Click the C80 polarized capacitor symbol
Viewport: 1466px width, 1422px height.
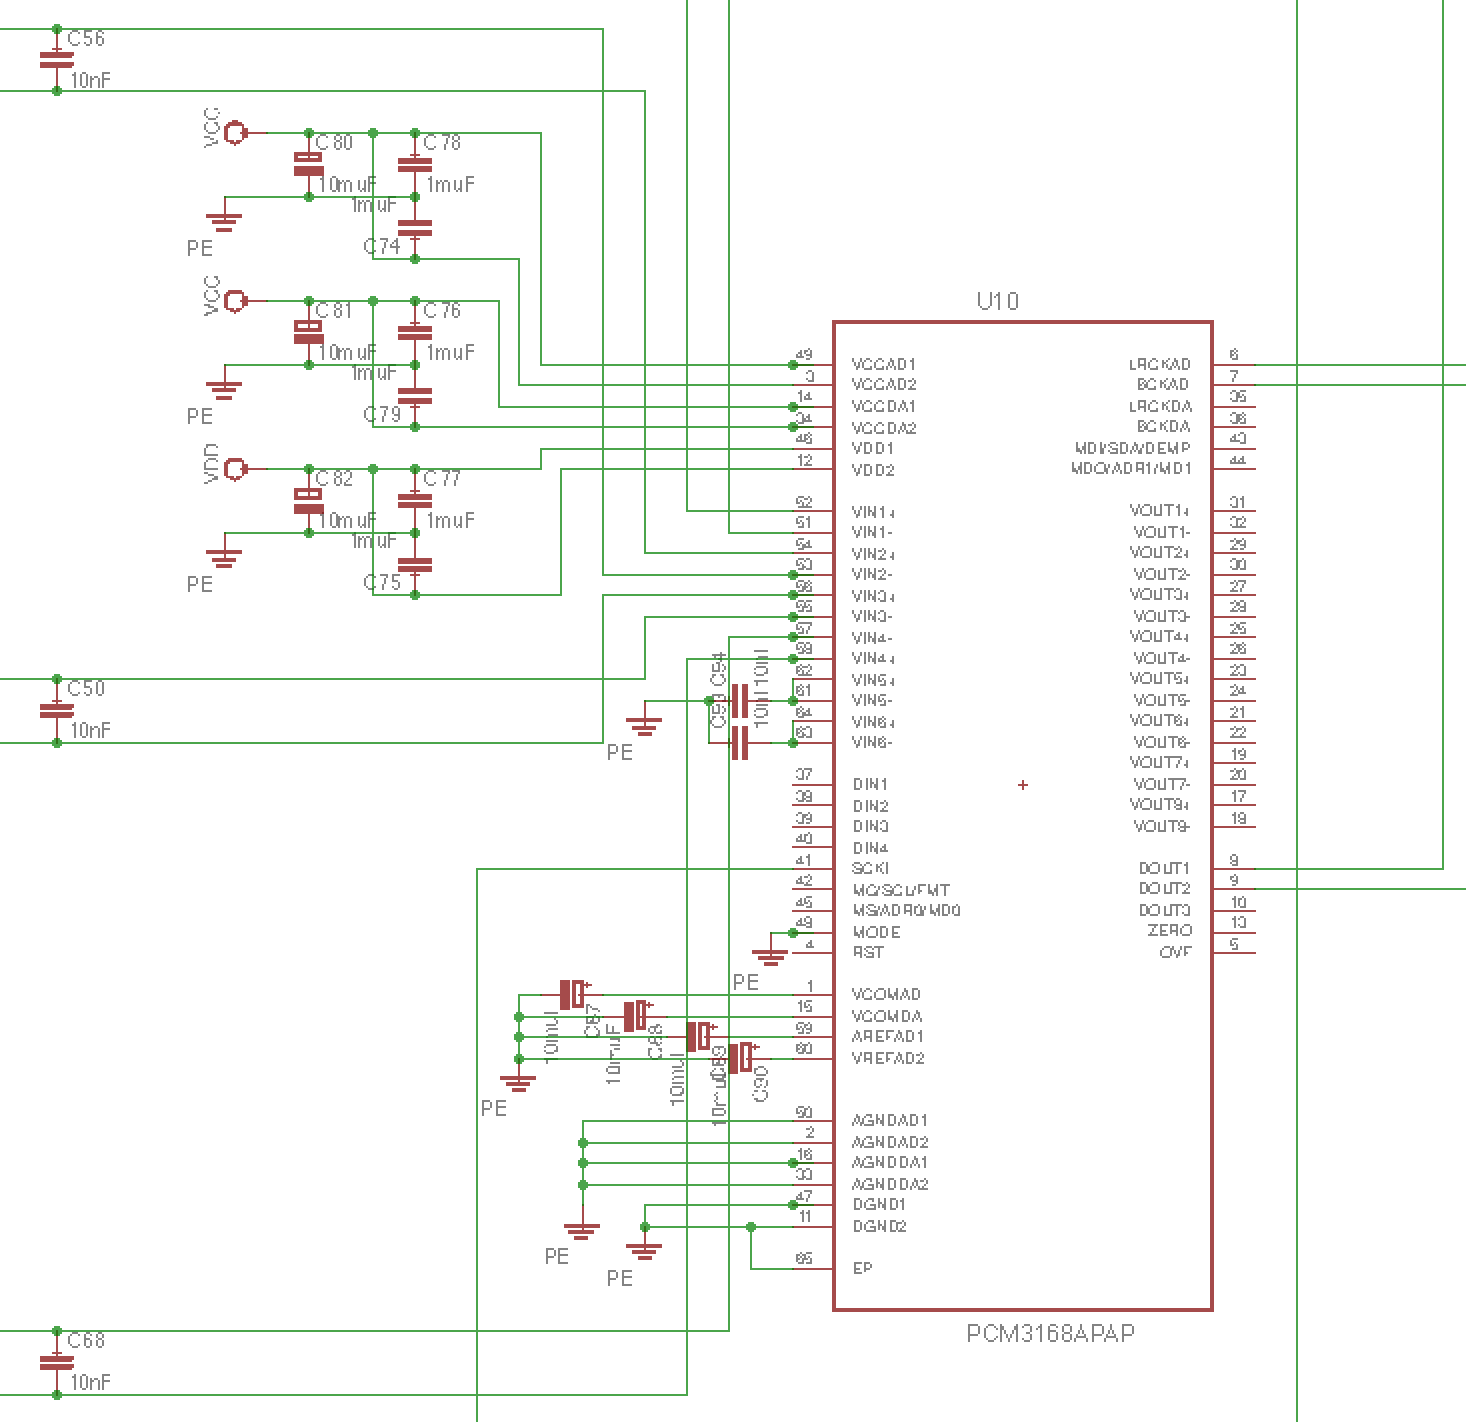coord(308,164)
